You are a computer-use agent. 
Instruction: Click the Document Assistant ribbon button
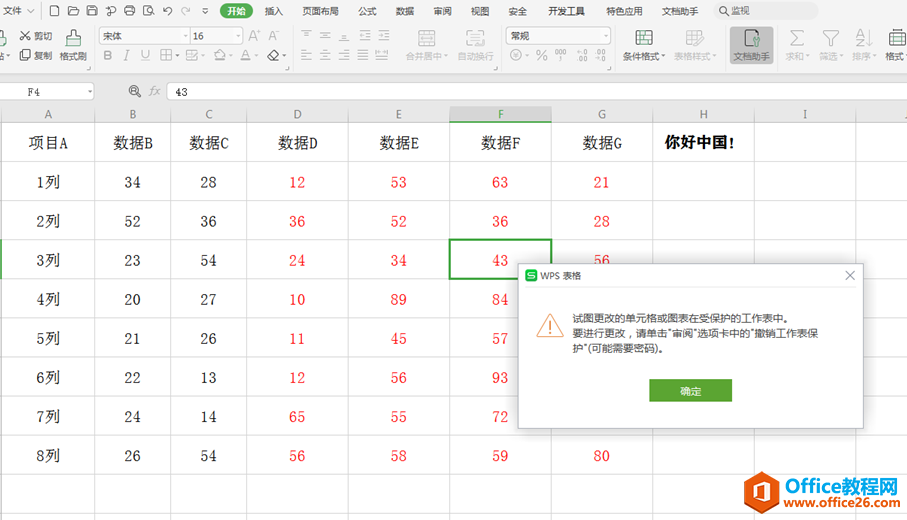tap(751, 45)
